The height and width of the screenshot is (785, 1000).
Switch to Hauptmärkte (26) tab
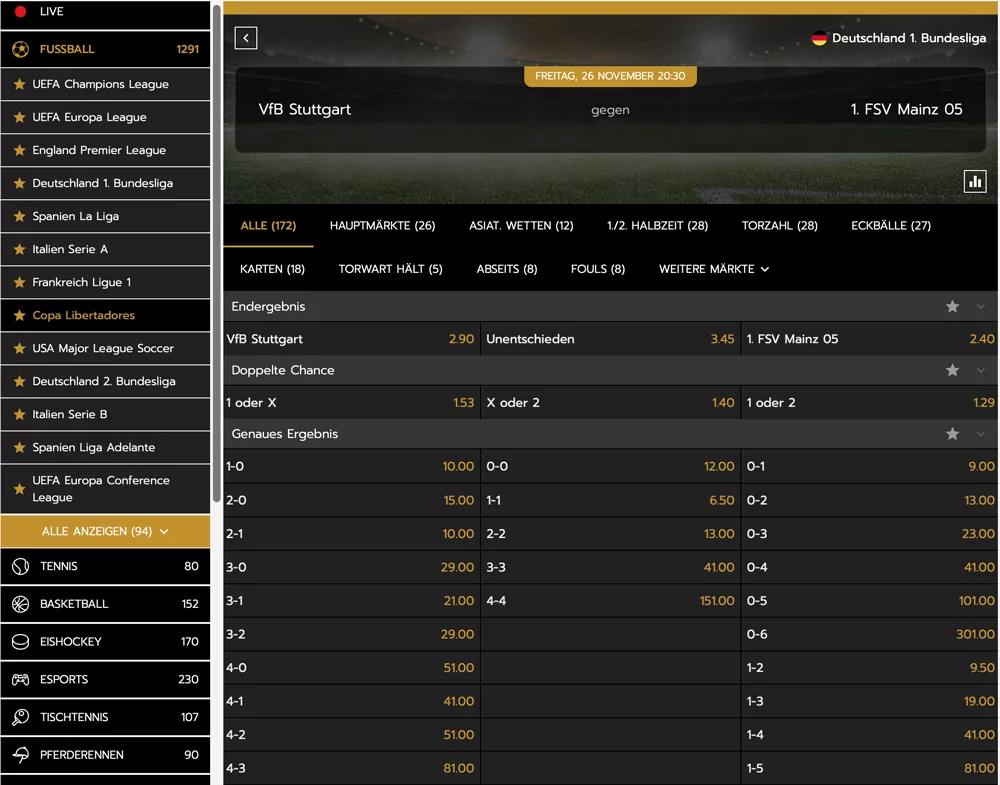coord(383,226)
